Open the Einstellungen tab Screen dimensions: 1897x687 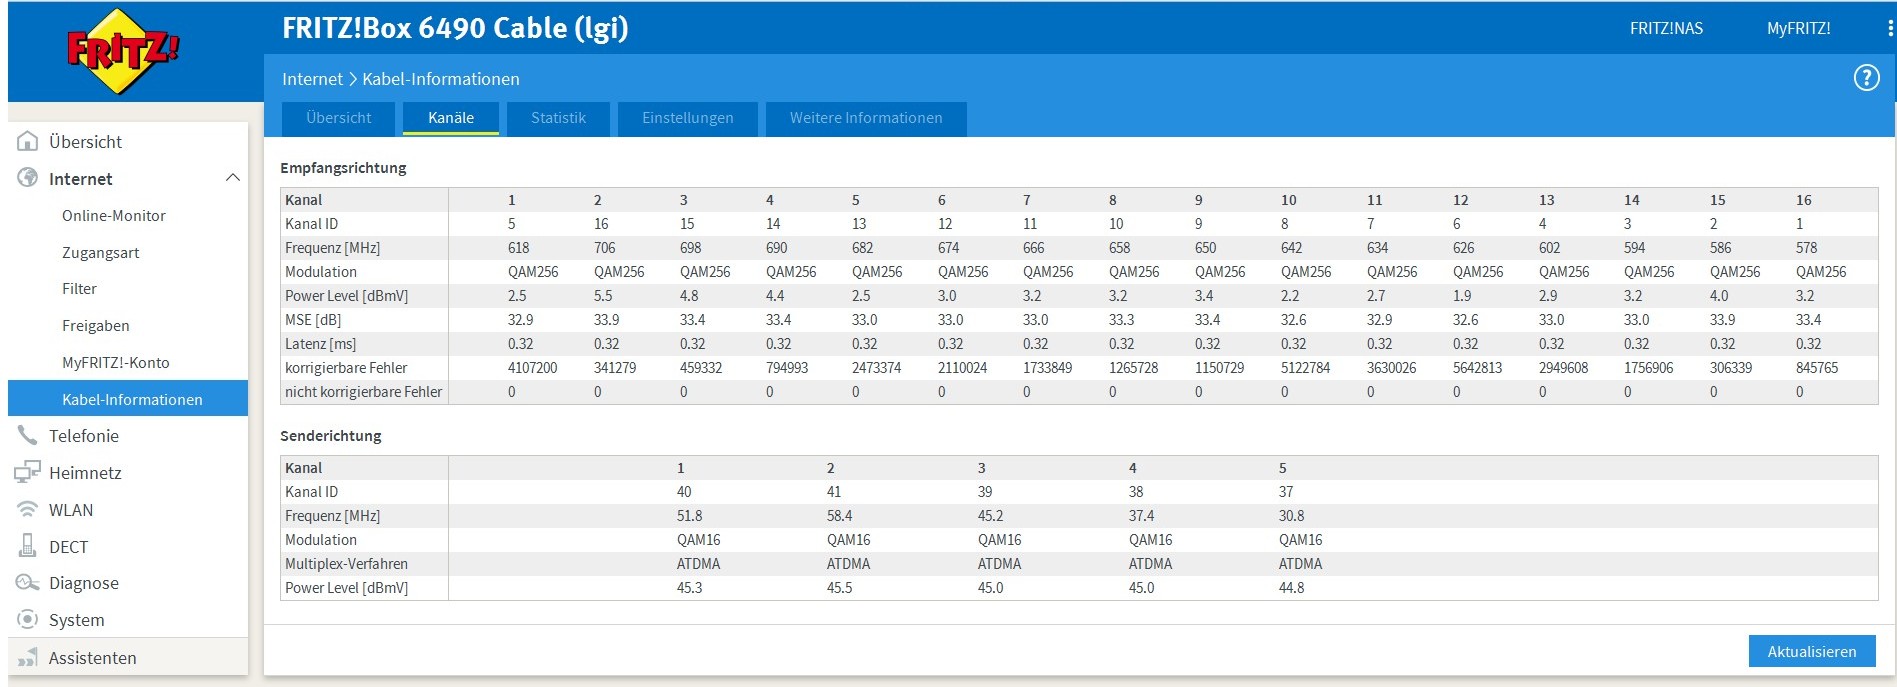click(687, 118)
